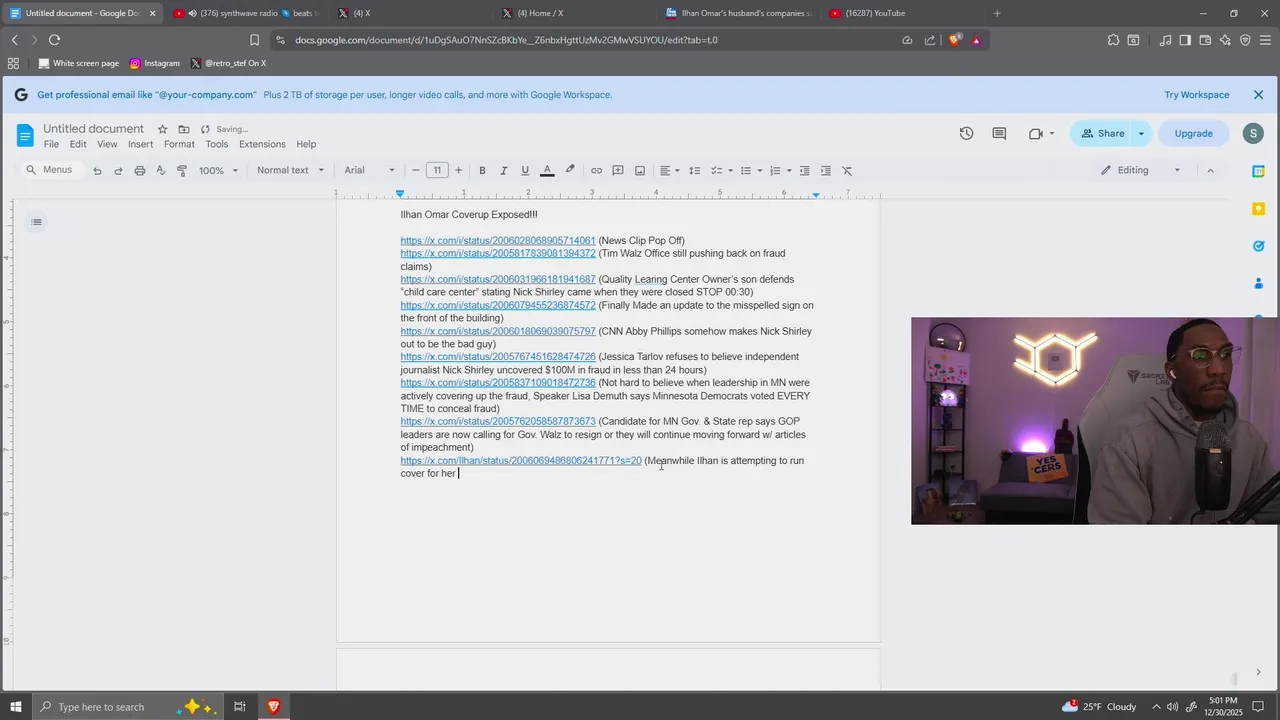Open the Arial font dropdown
This screenshot has height=720, width=1280.
(x=370, y=171)
